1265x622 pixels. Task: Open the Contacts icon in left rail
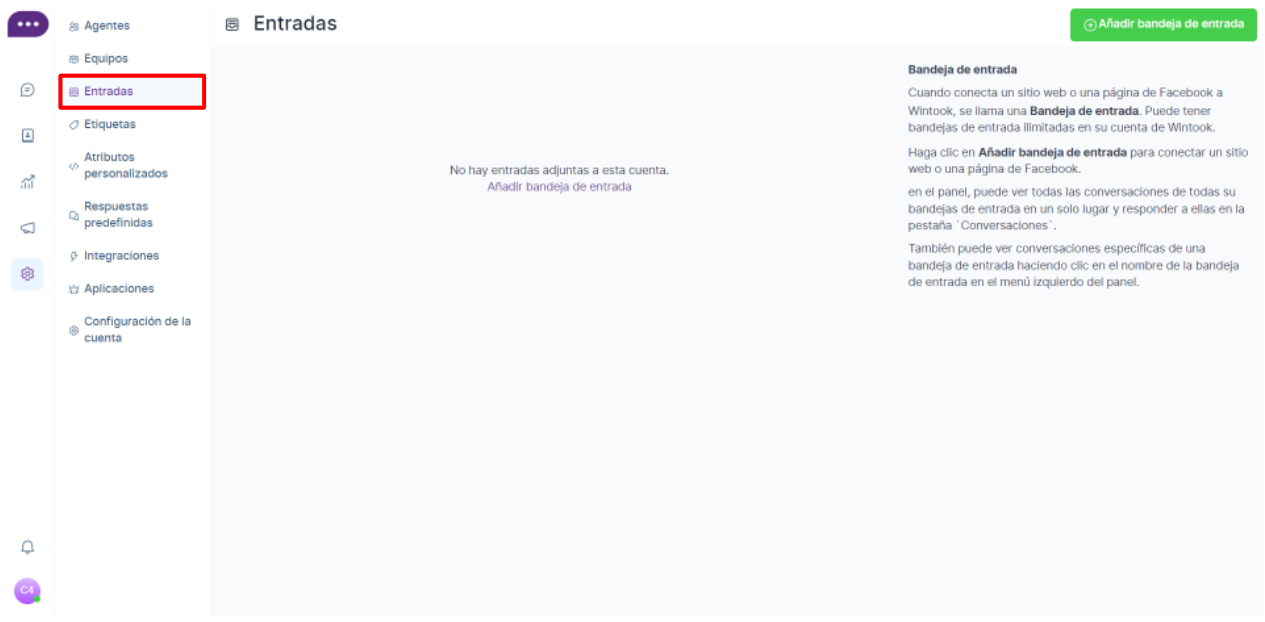[x=27, y=136]
